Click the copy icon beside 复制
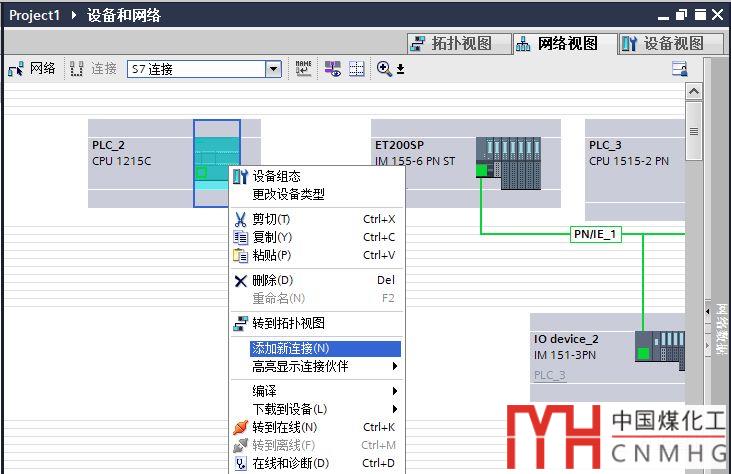Screen dimensions: 731x474 241,237
